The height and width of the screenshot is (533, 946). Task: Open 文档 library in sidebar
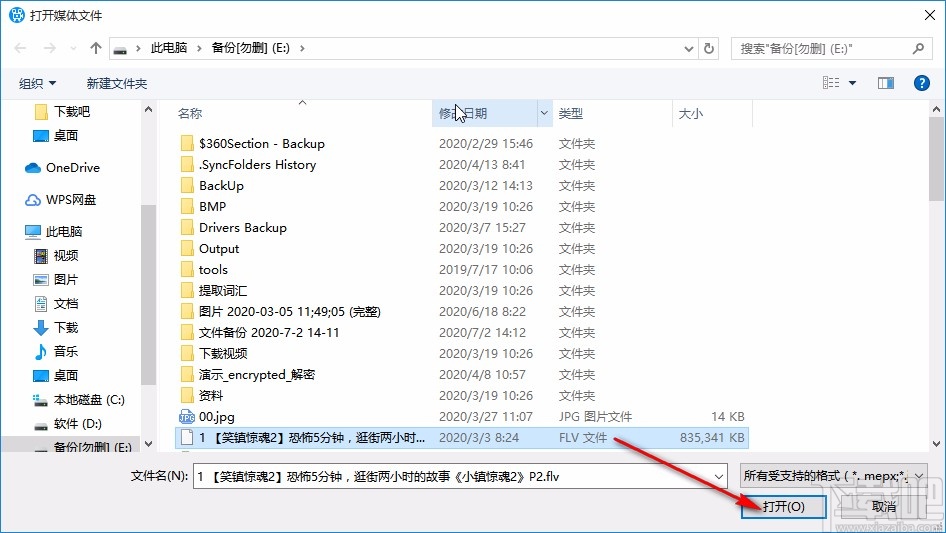coord(56,304)
